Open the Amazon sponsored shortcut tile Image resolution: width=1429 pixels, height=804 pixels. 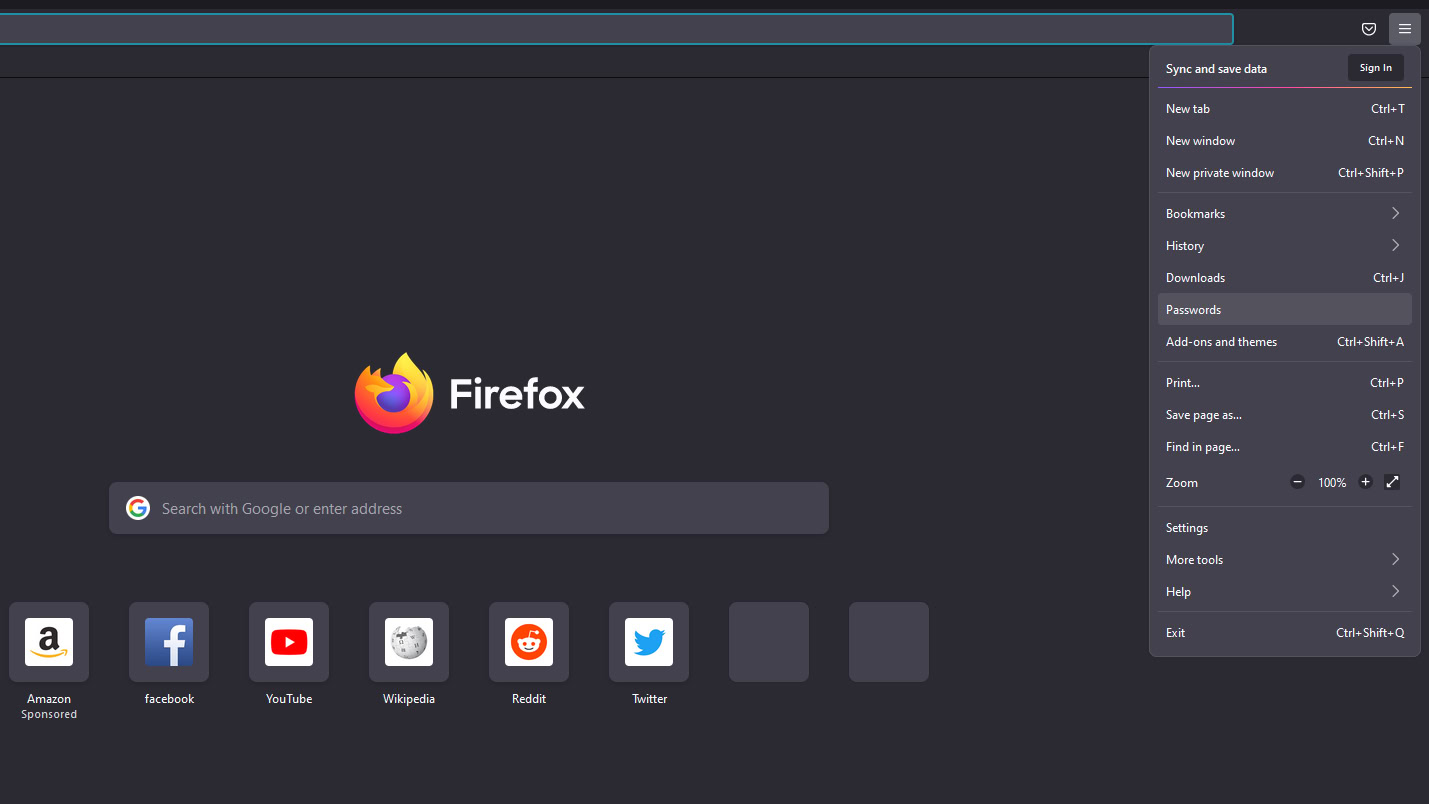tap(49, 642)
